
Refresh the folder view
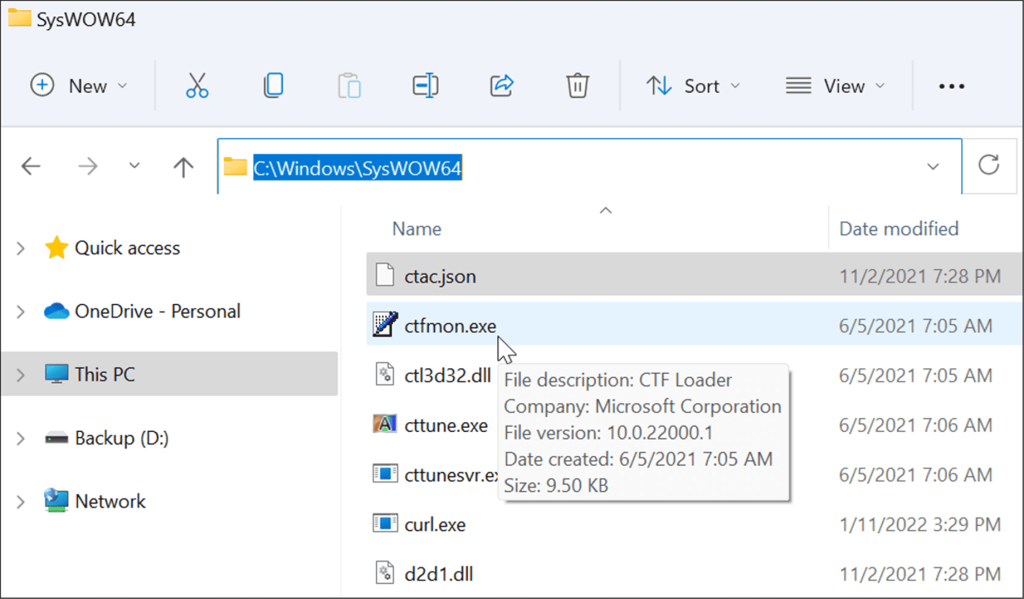pos(989,165)
